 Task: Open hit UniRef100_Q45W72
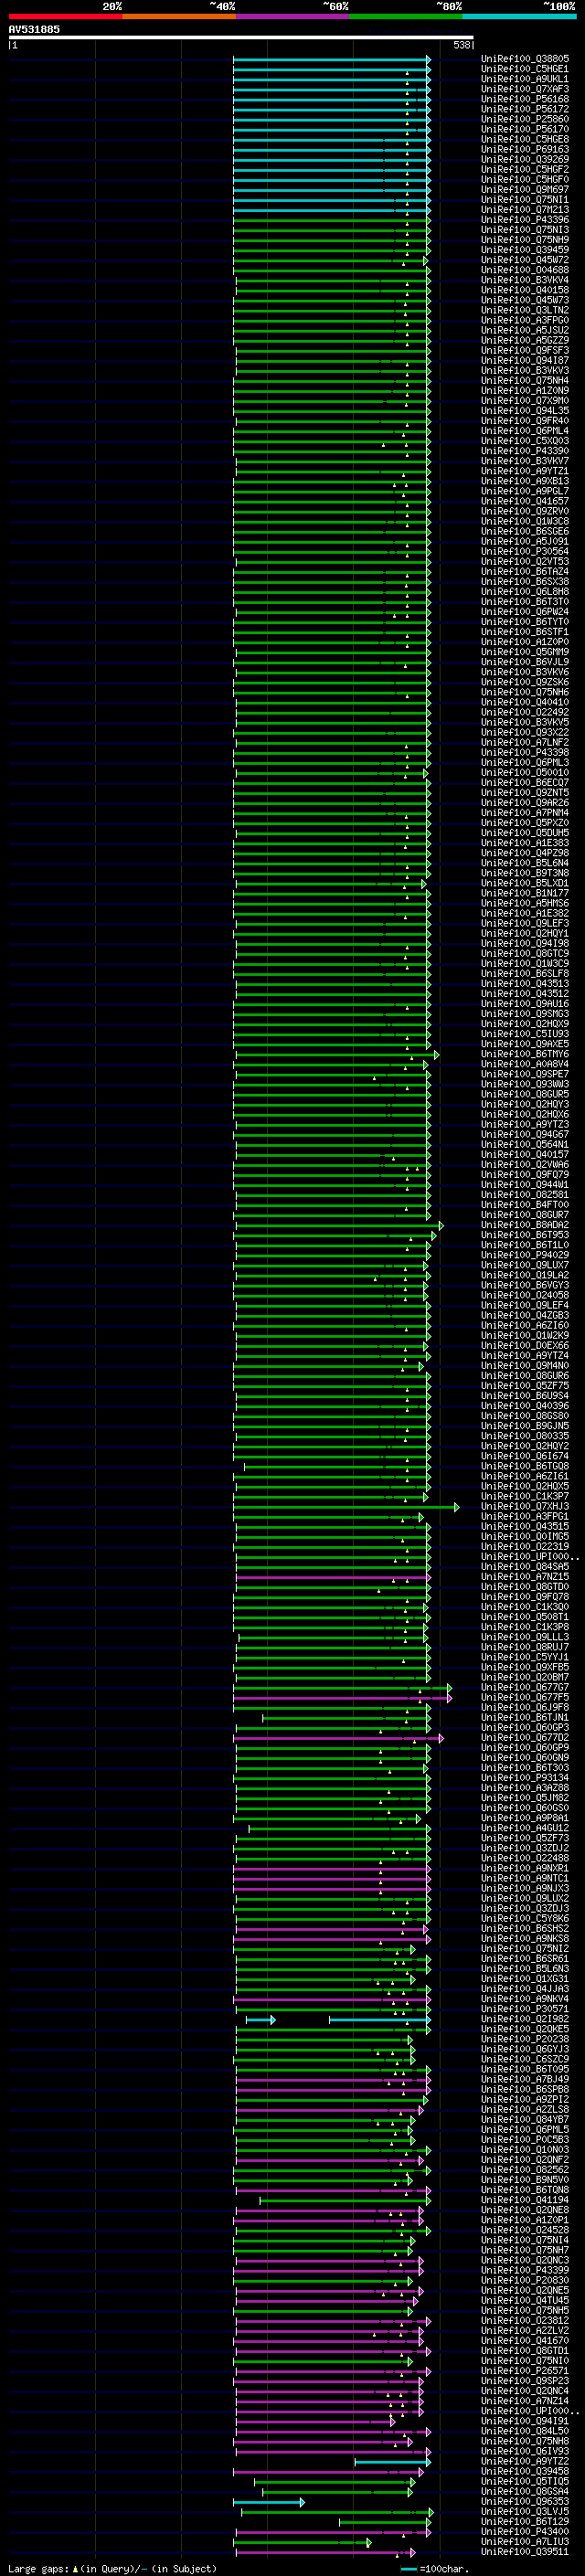click(x=525, y=260)
